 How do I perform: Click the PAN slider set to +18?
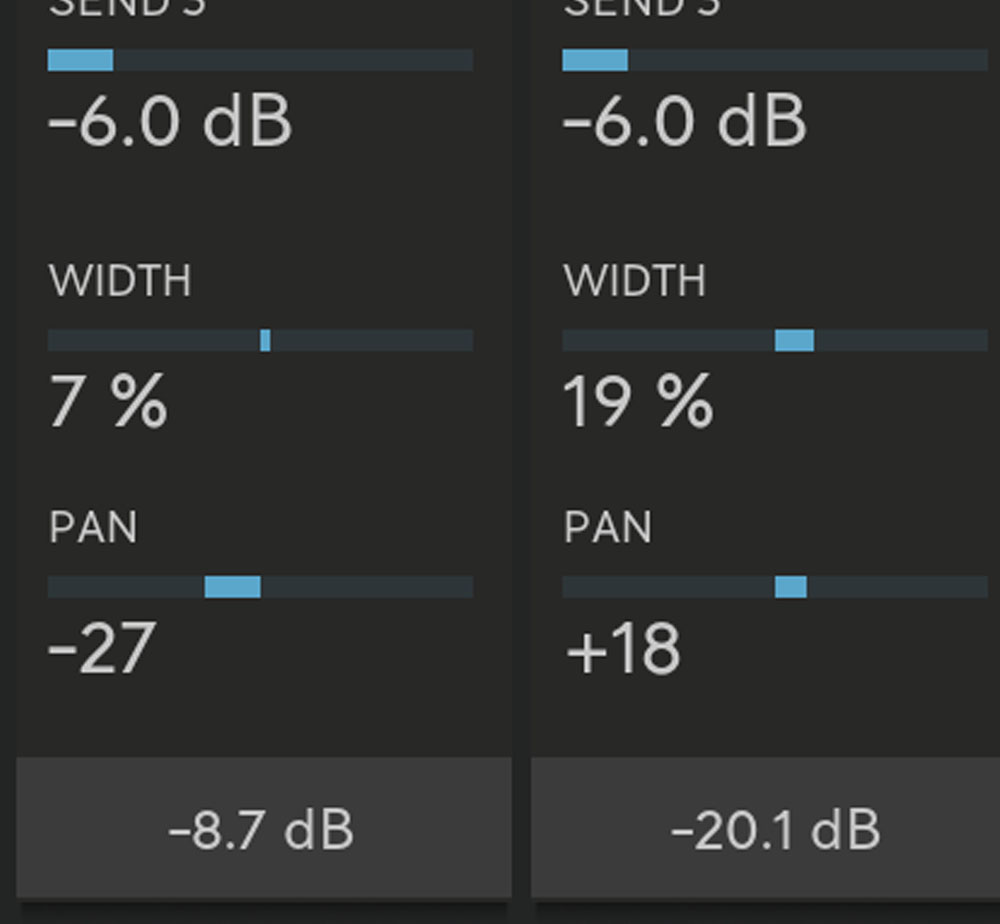(x=775, y=587)
